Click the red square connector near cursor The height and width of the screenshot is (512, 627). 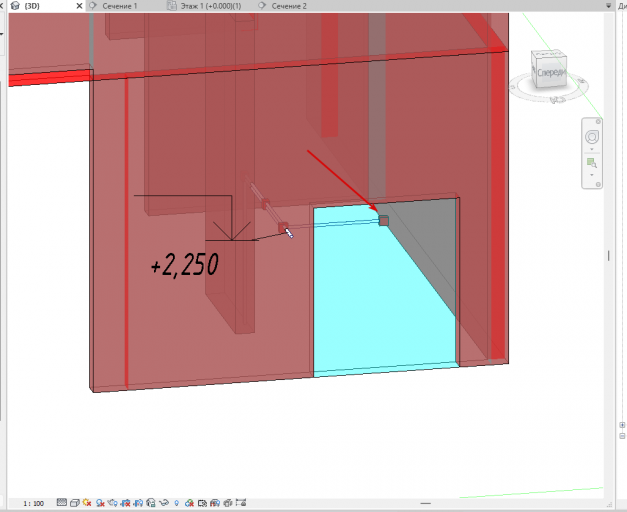click(x=283, y=227)
